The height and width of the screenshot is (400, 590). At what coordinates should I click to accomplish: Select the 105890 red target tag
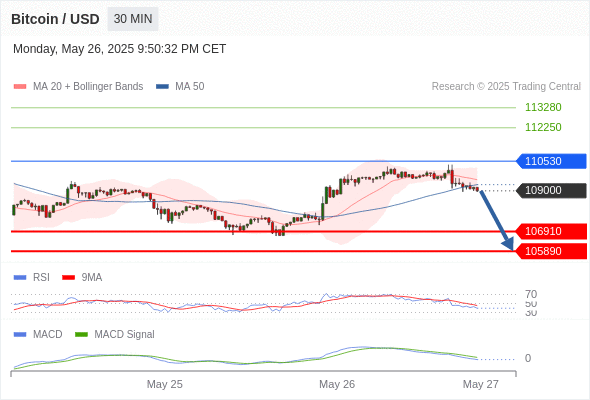pos(551,251)
